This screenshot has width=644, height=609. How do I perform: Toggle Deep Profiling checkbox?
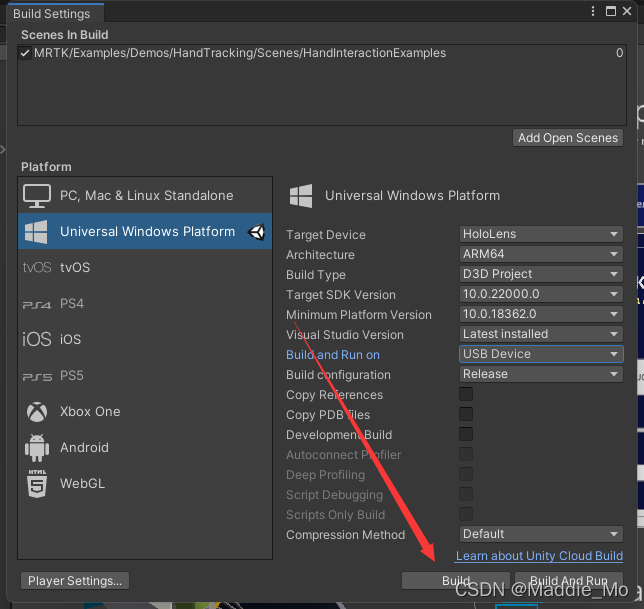466,474
